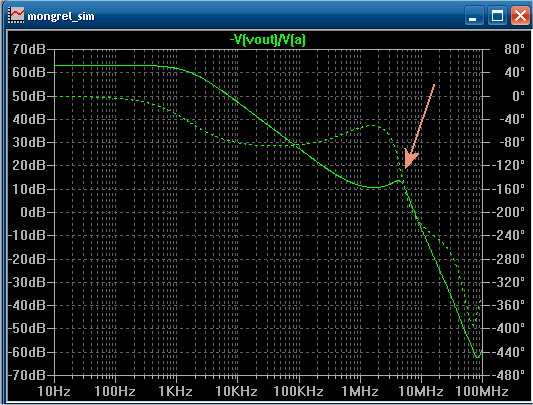Click the 100KHz frequency axis label
This screenshot has width=533, height=405.
[x=298, y=391]
